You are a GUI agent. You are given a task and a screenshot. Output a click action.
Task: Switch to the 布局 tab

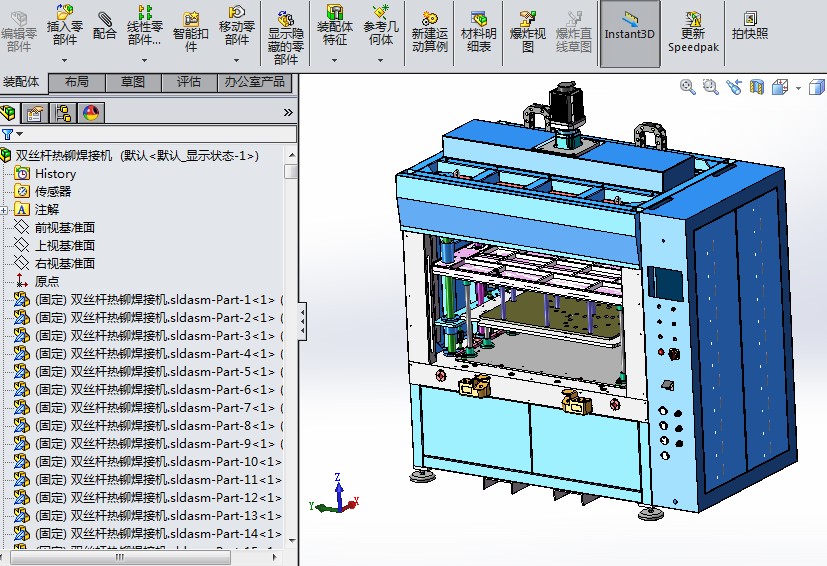[77, 82]
